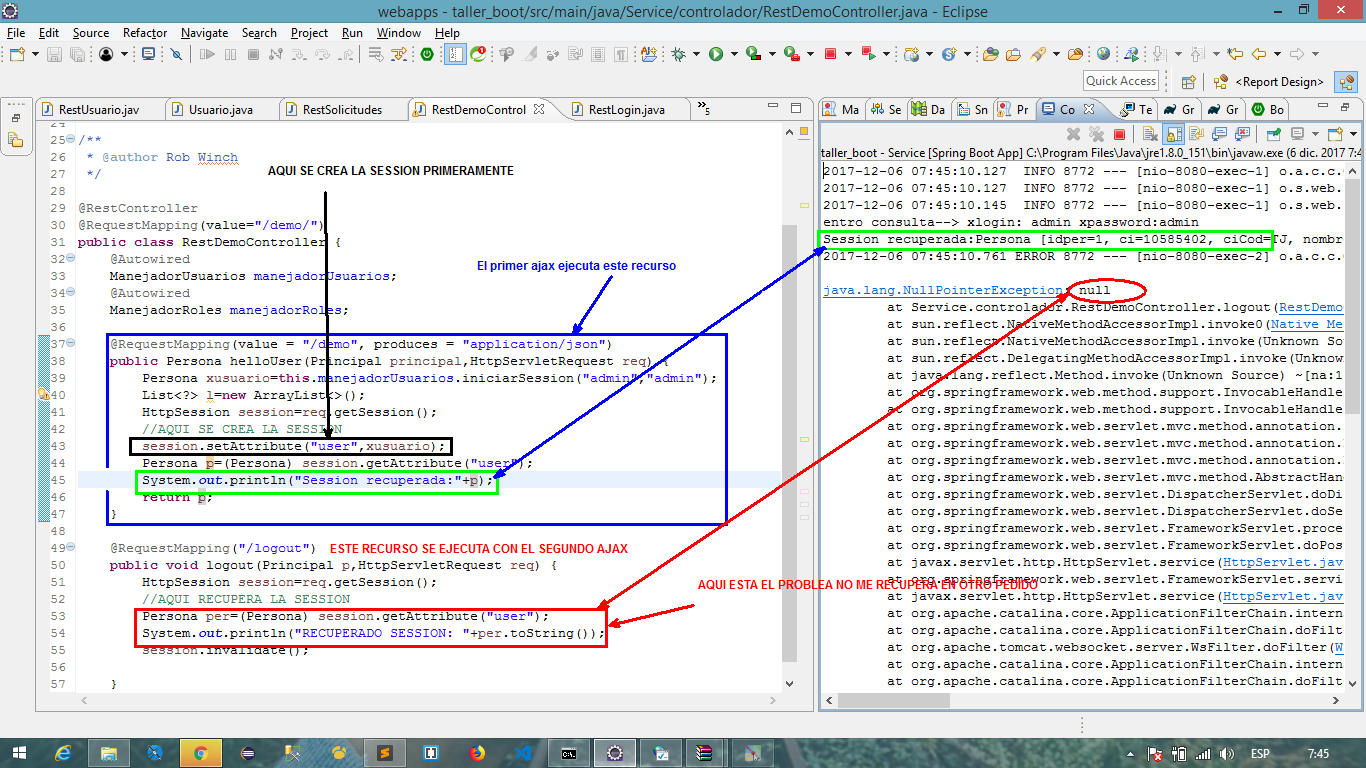Toggle Block Selection Mode icon
The height and width of the screenshot is (768, 1366).
597,54
